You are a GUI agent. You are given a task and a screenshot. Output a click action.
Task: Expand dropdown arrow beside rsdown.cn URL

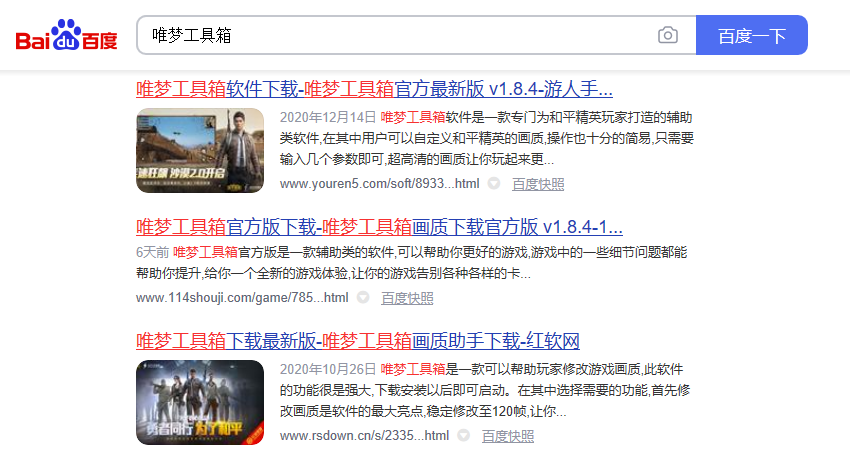coord(463,436)
